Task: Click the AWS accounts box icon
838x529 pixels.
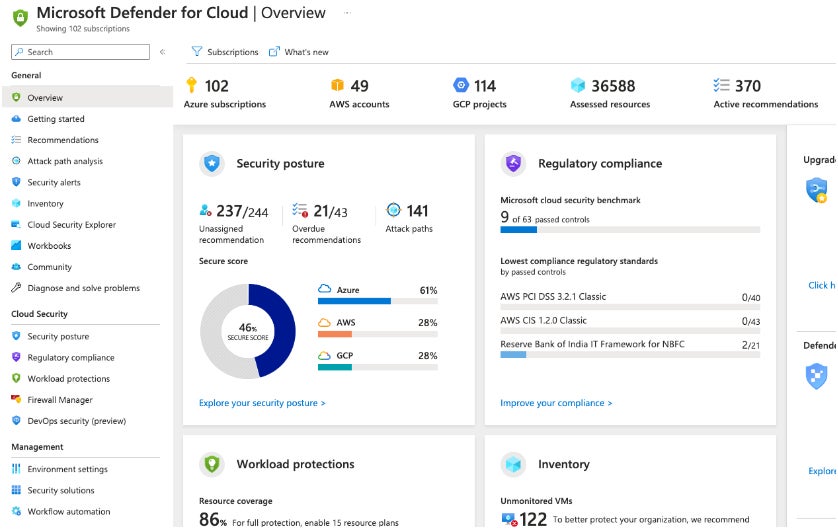Action: pos(337,85)
